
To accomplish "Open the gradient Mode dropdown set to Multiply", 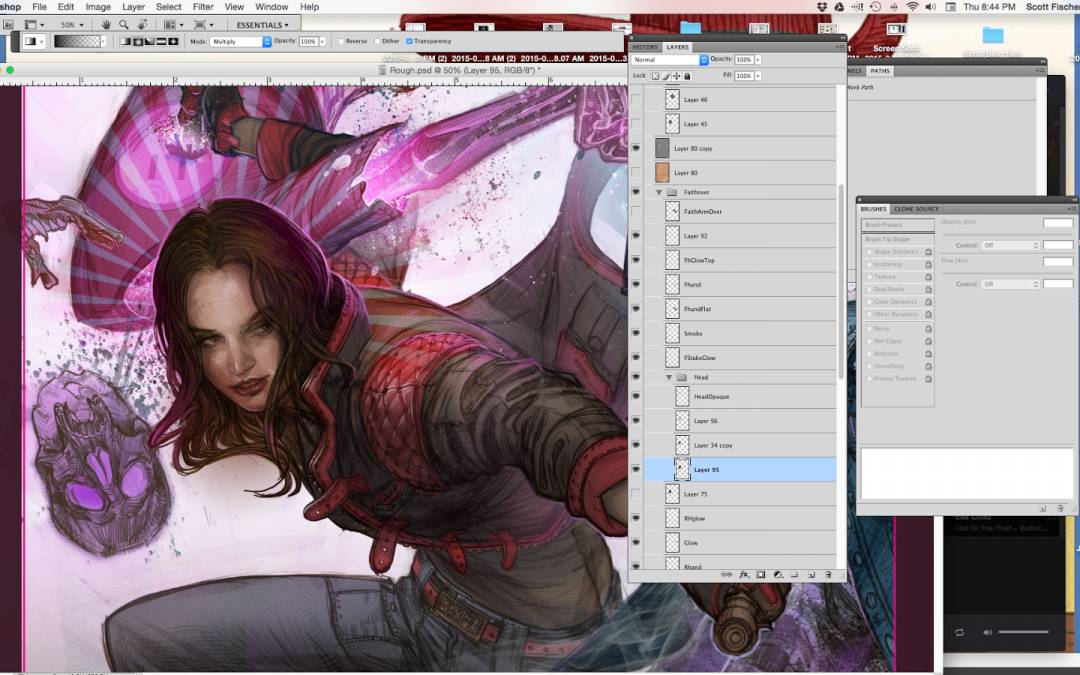I will (x=240, y=41).
